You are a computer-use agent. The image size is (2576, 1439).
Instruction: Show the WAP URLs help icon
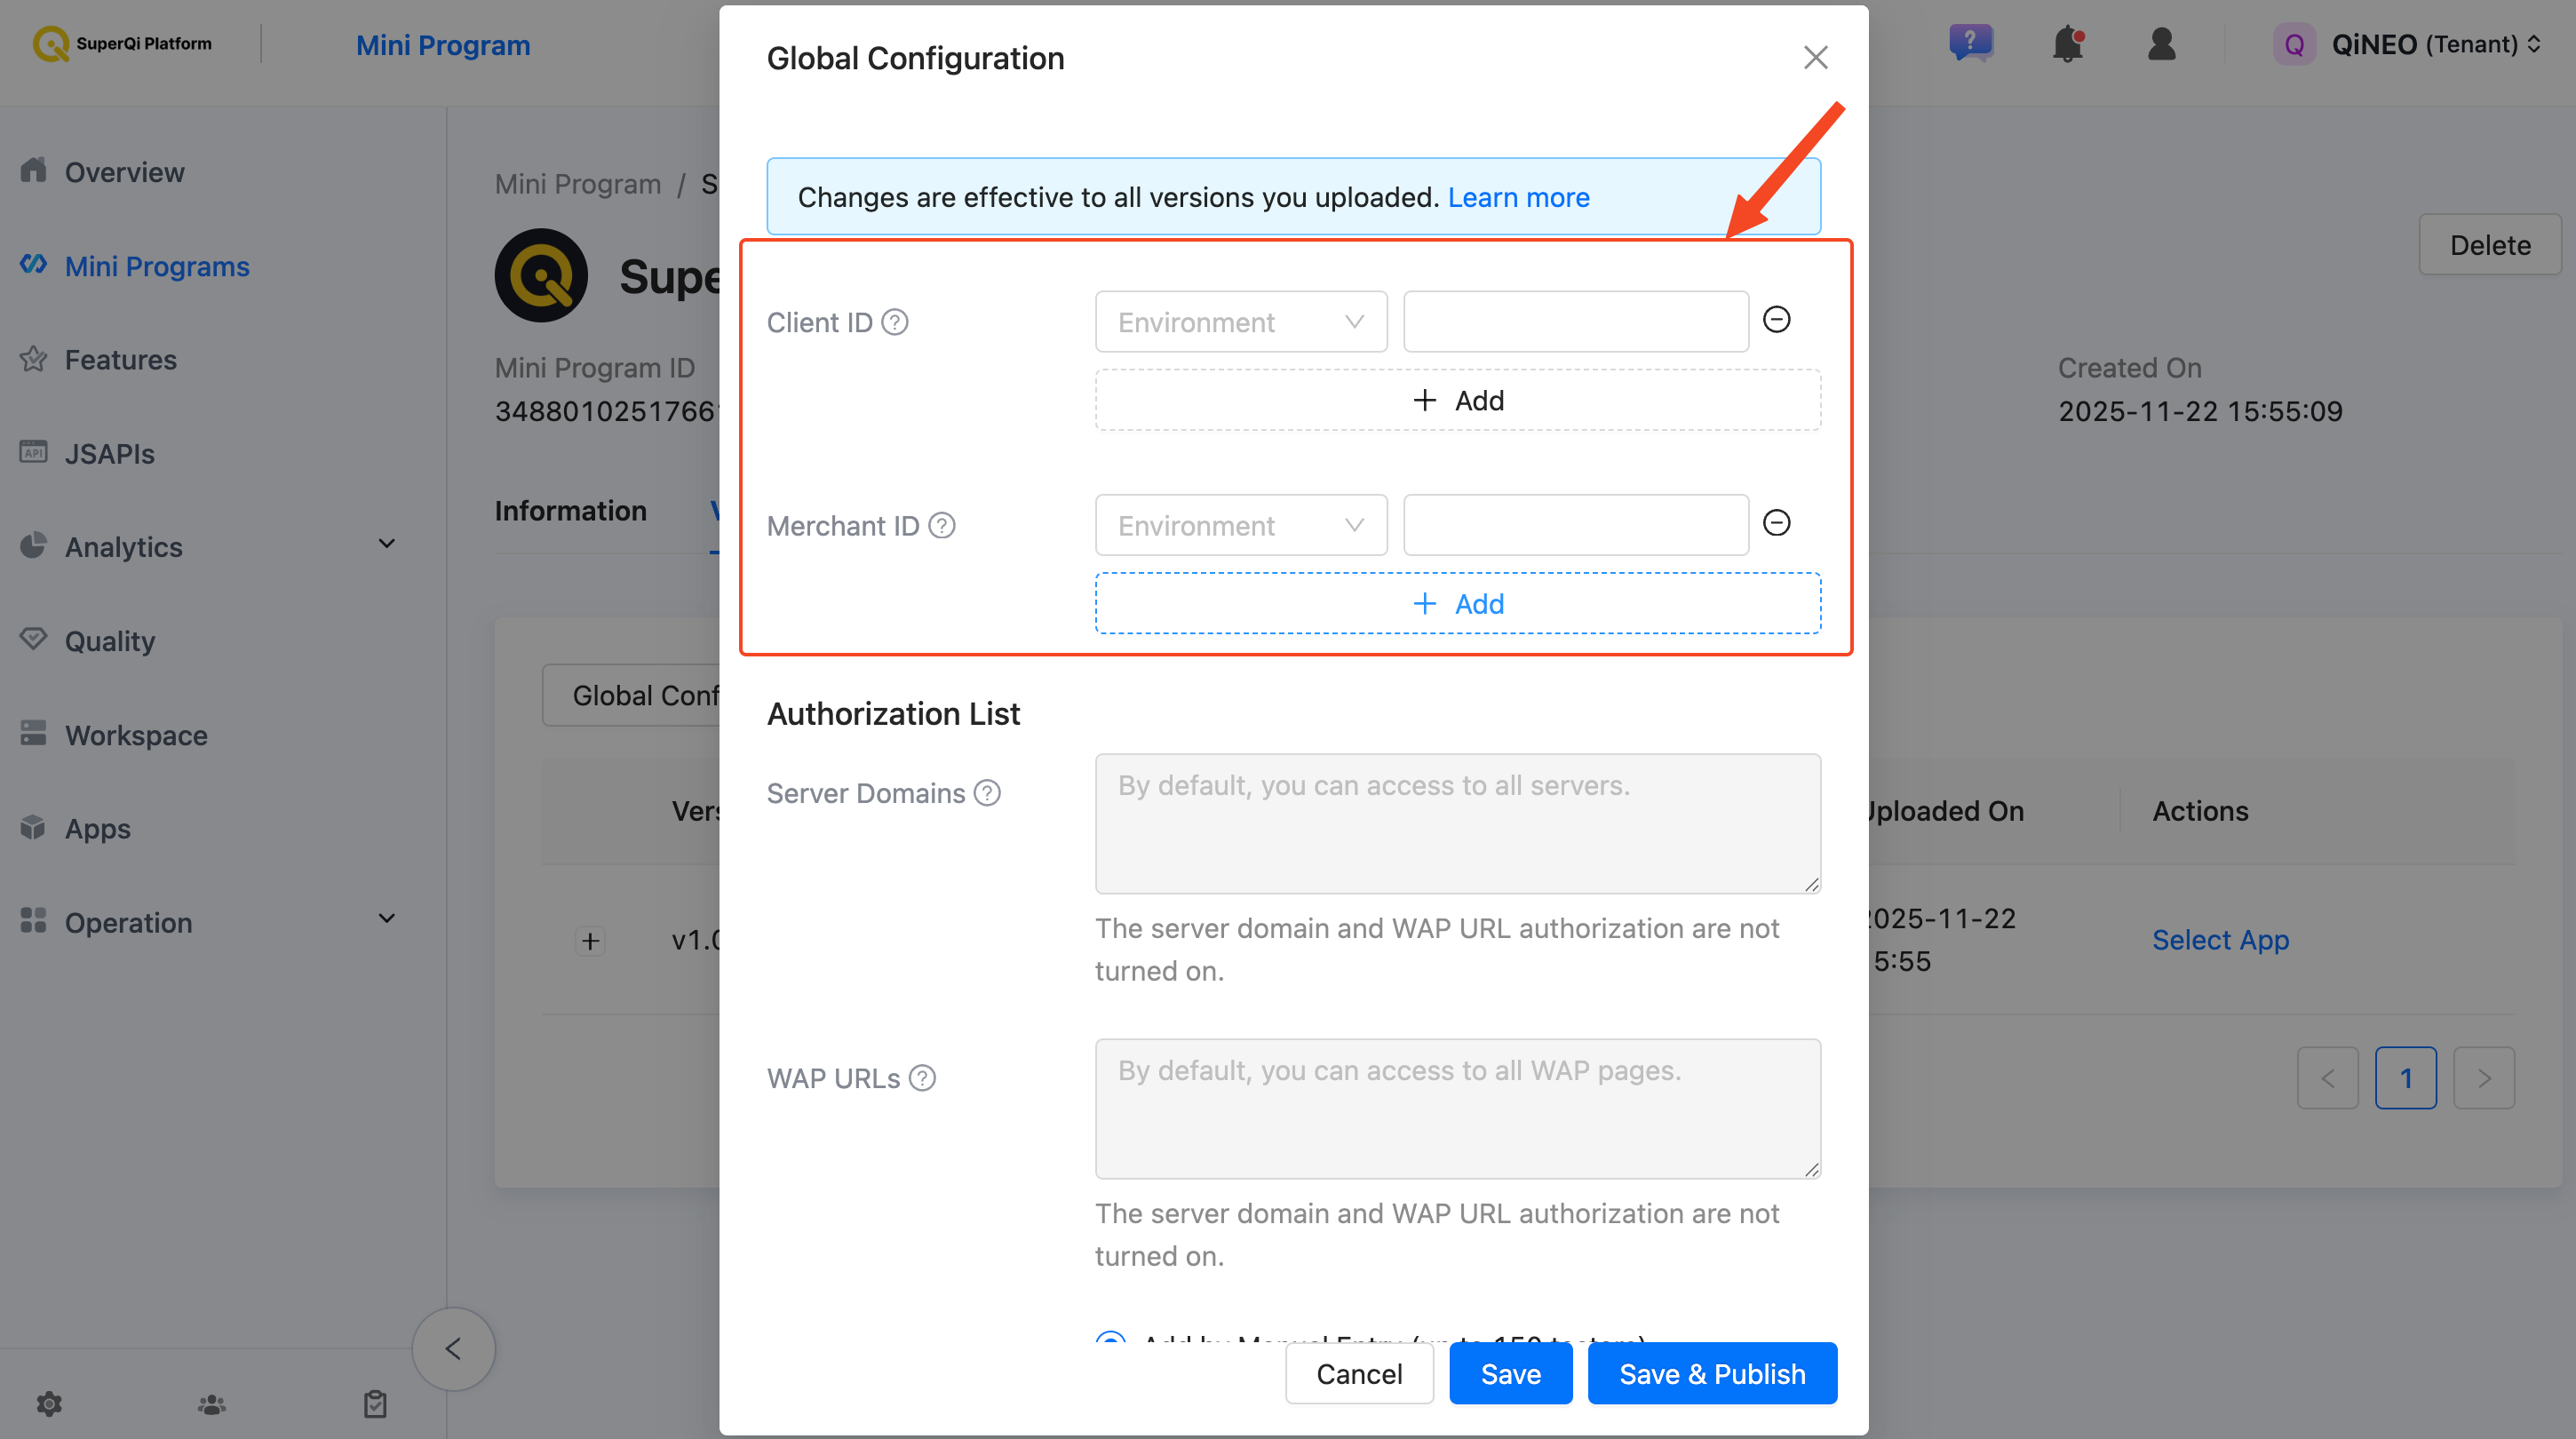922,1078
